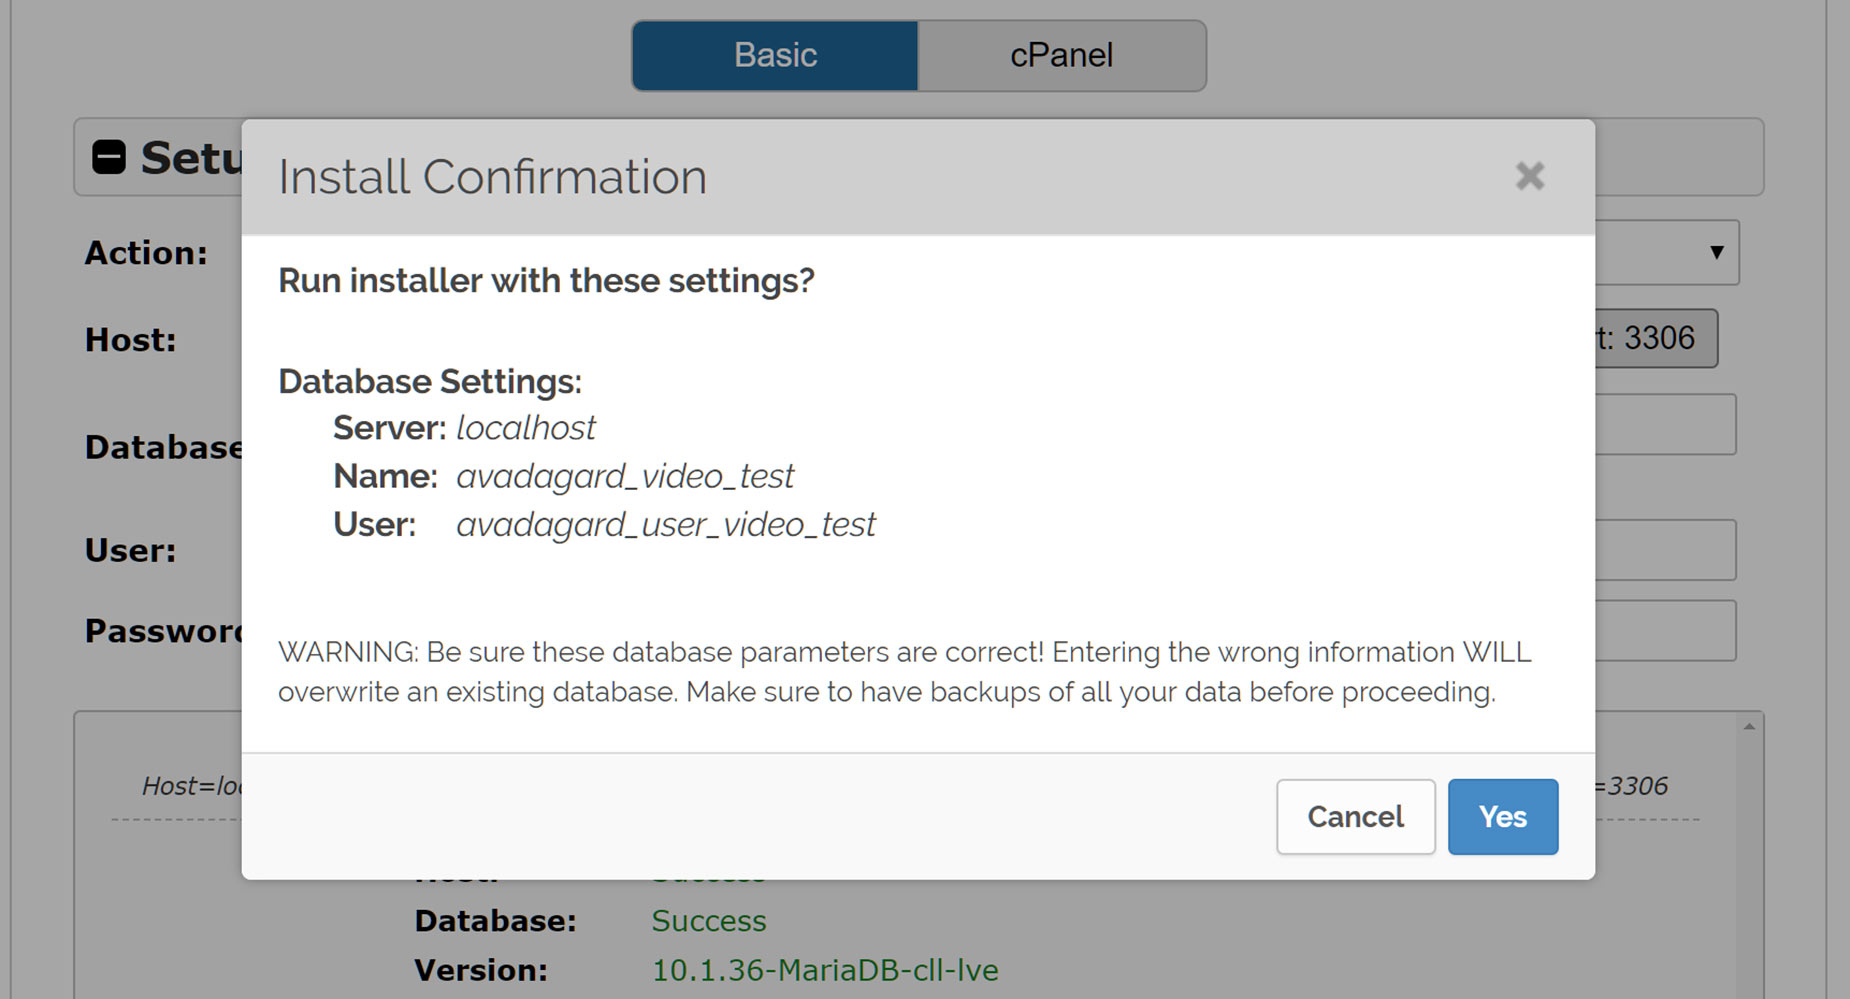
Task: Click the User input field at right
Action: [1665, 549]
